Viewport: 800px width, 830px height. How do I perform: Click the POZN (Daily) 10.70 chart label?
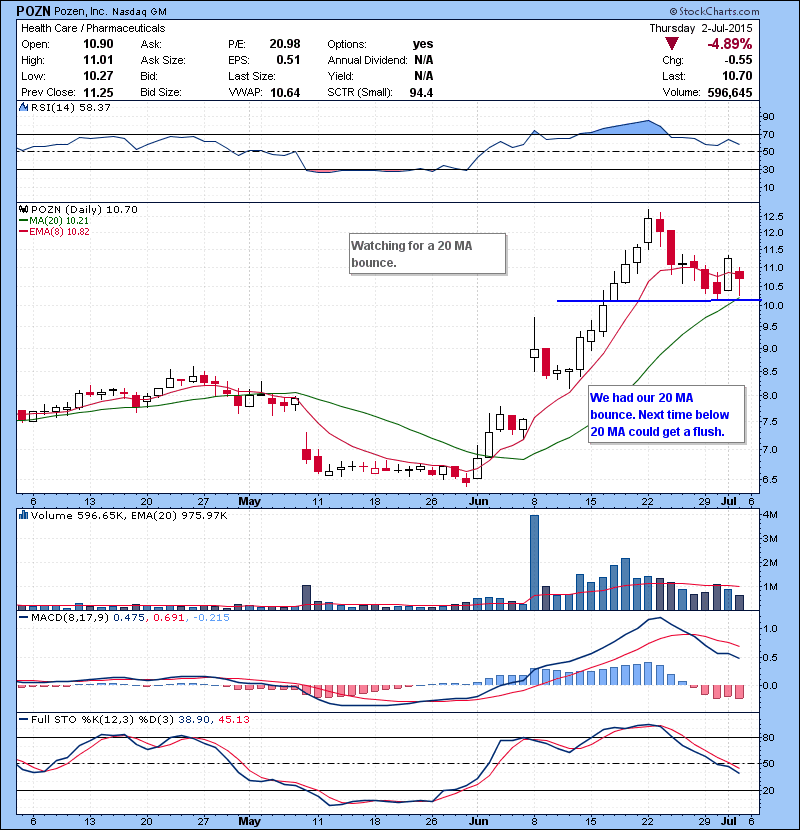(84, 209)
